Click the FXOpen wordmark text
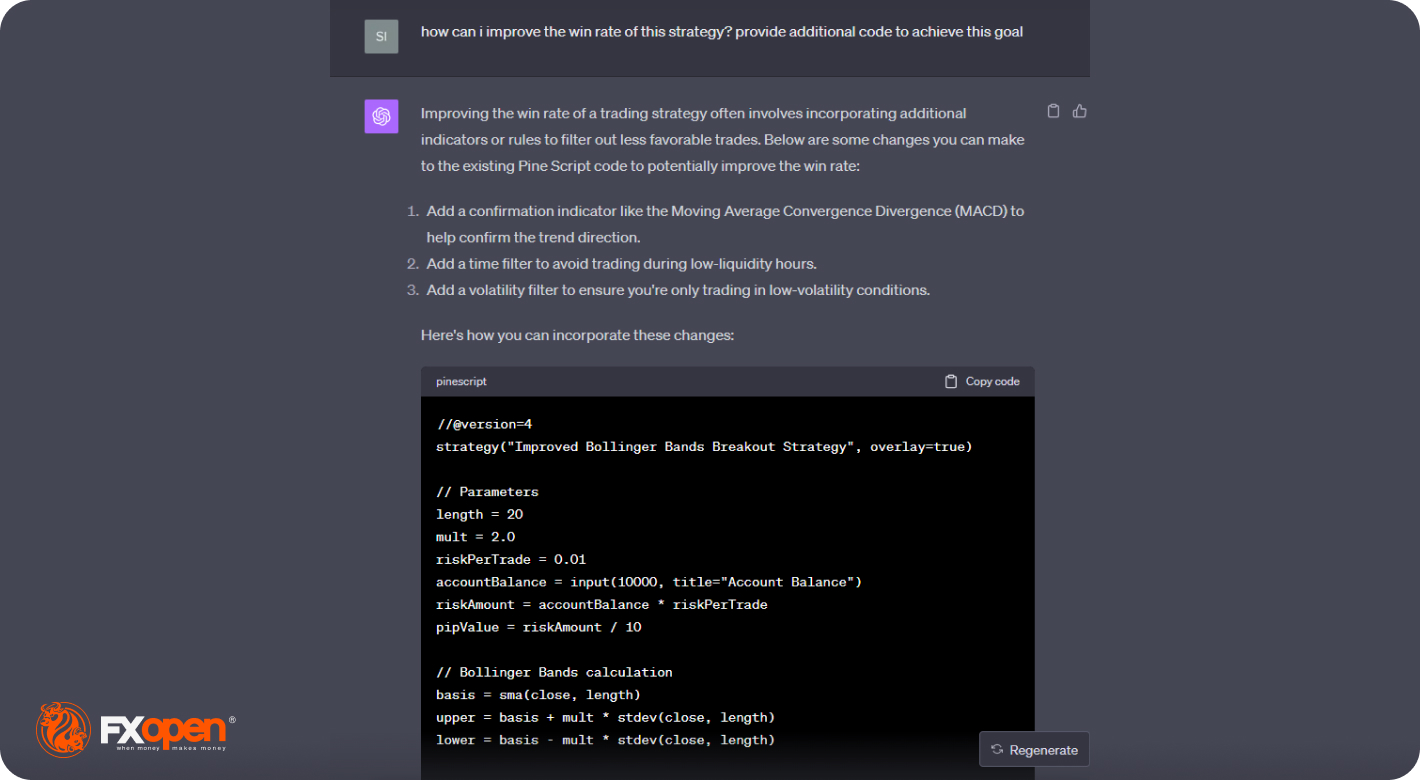Image resolution: width=1420 pixels, height=780 pixels. coord(163,729)
